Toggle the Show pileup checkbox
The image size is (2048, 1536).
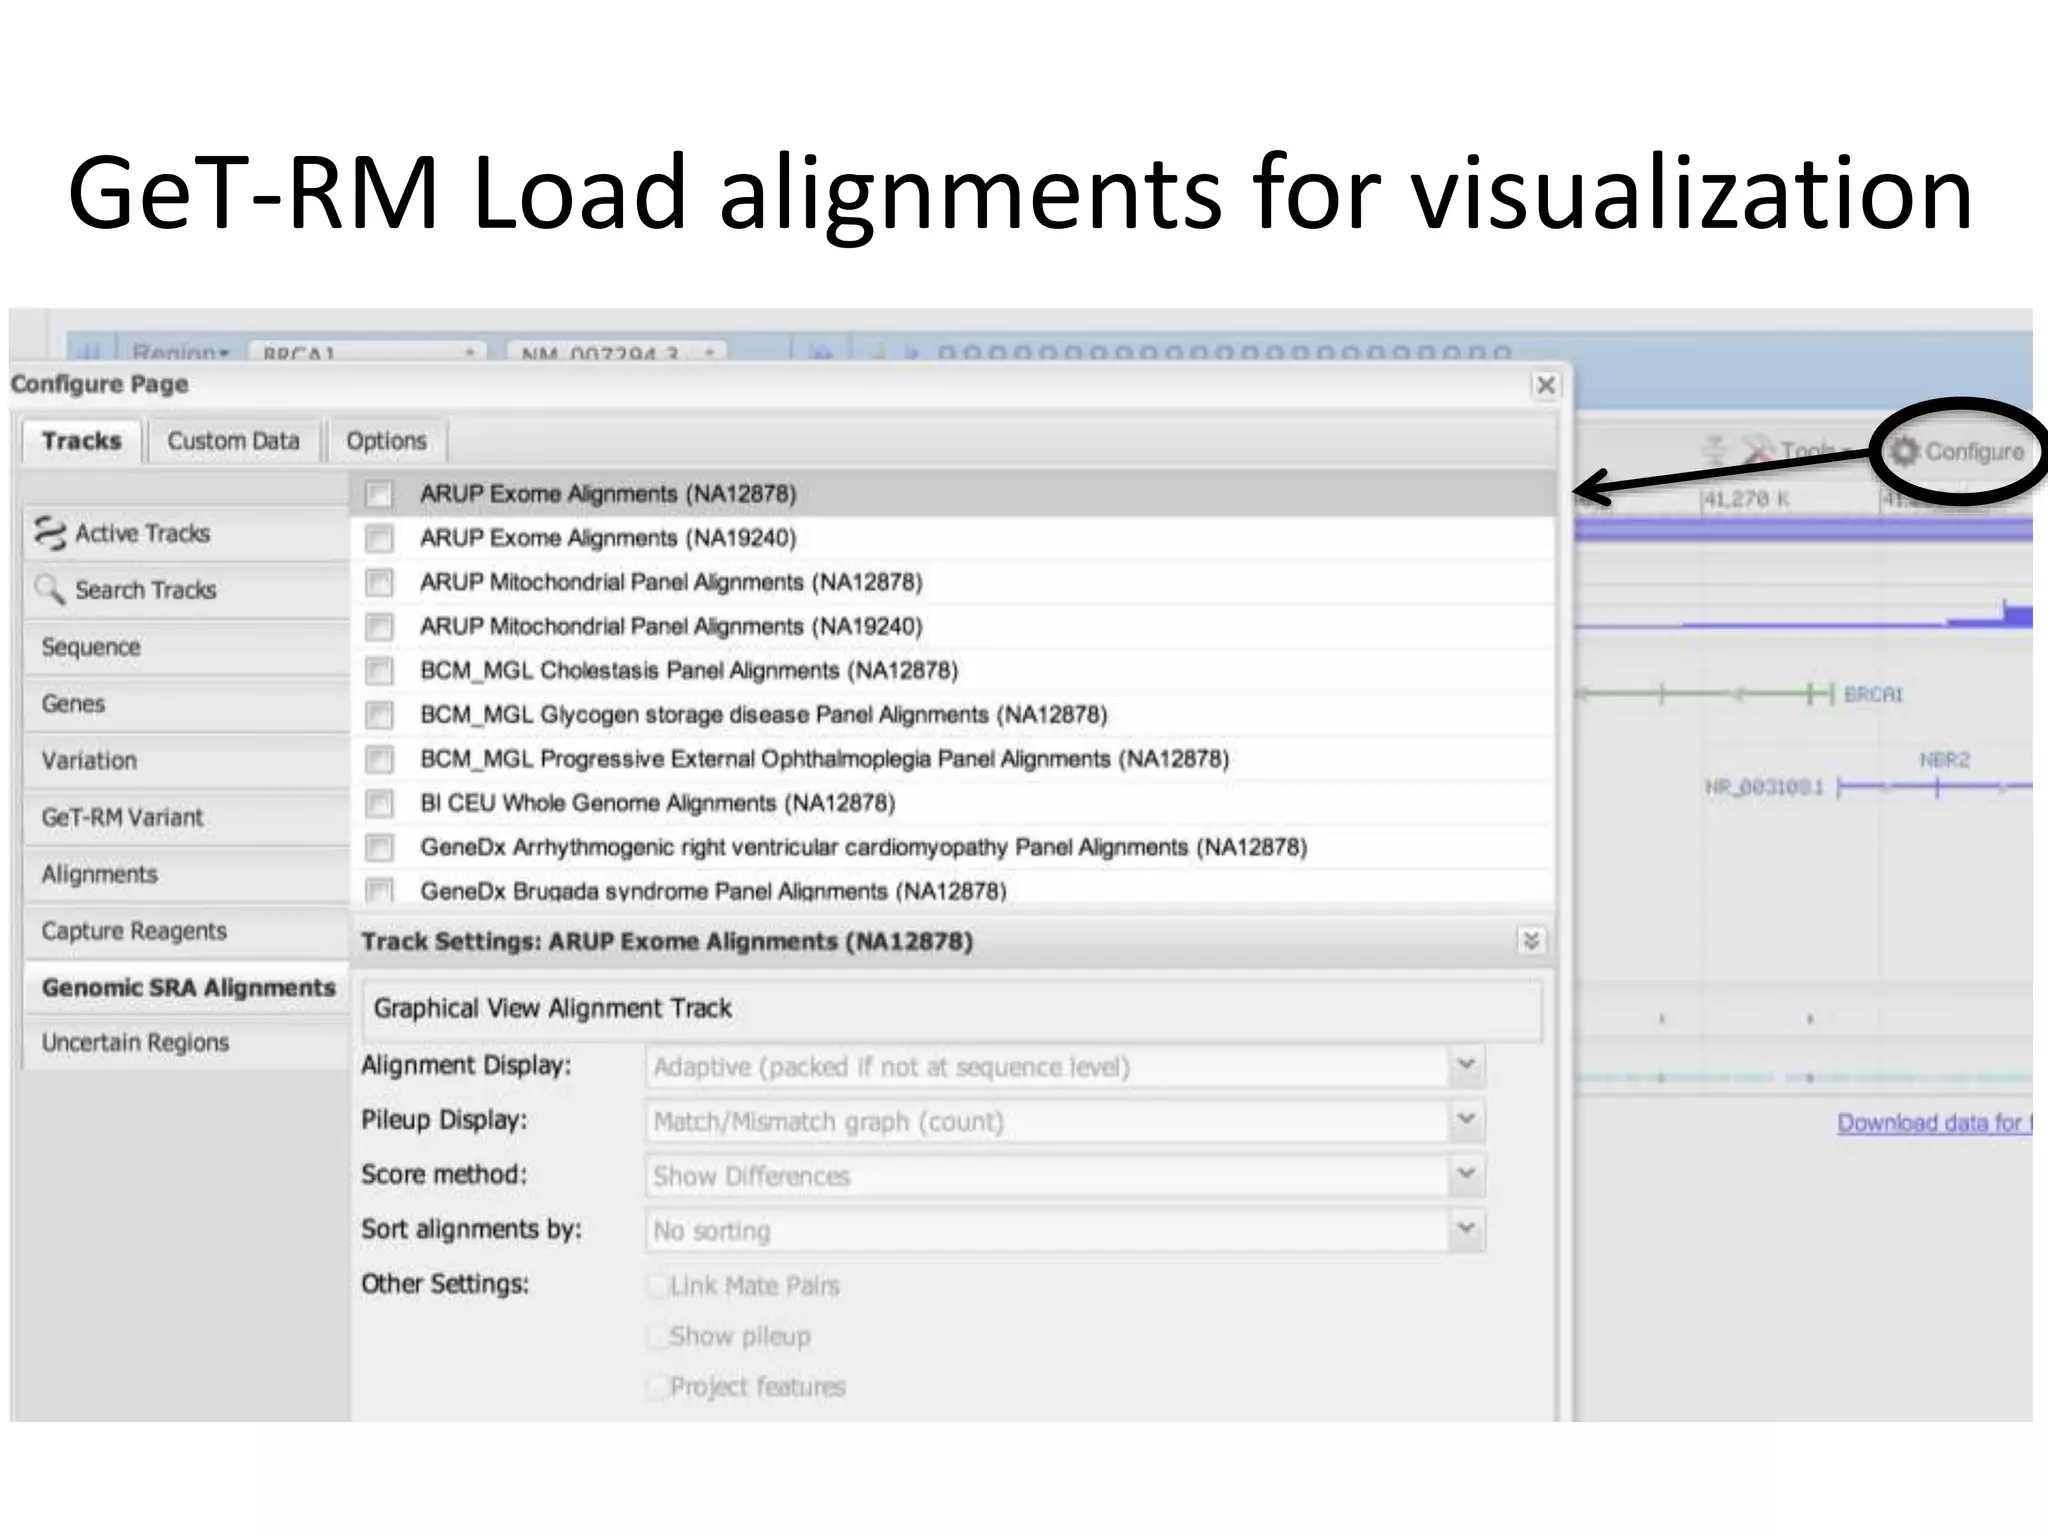tap(657, 1336)
